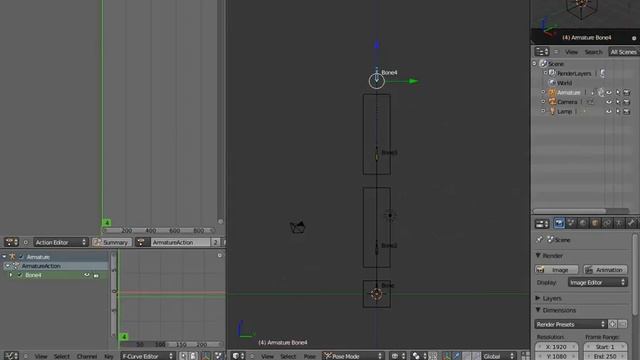Add a render preset with plus icon

[x=612, y=324]
